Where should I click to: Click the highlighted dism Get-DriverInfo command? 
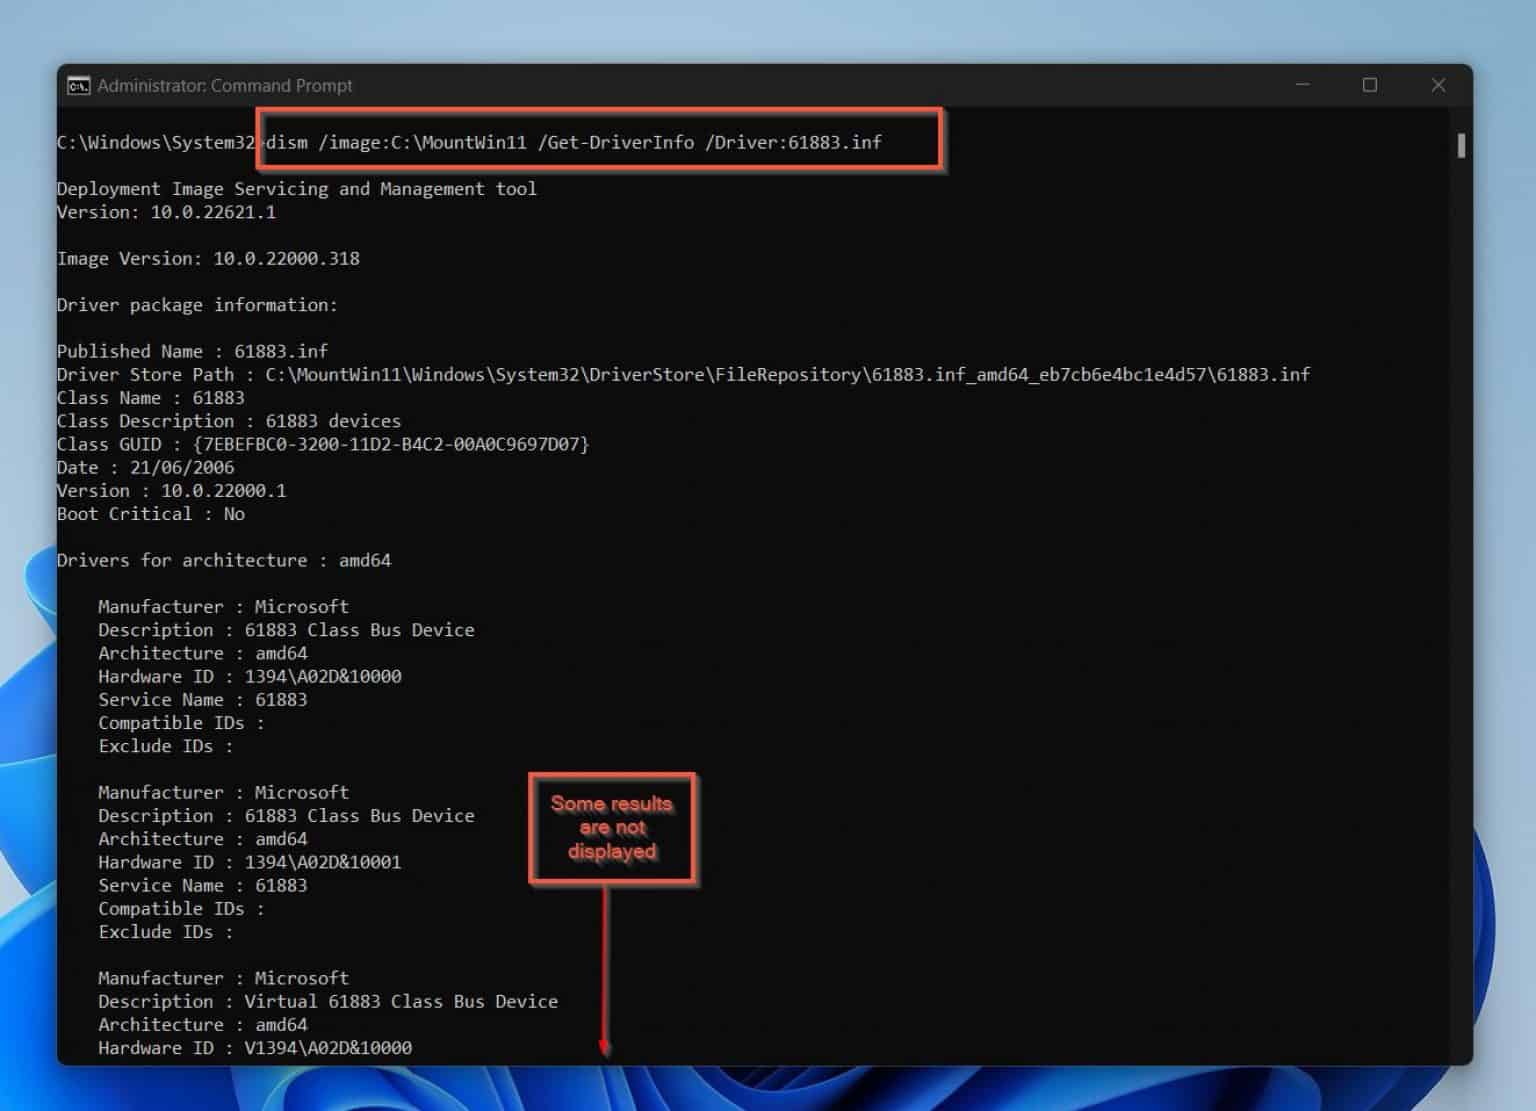pyautogui.click(x=573, y=142)
